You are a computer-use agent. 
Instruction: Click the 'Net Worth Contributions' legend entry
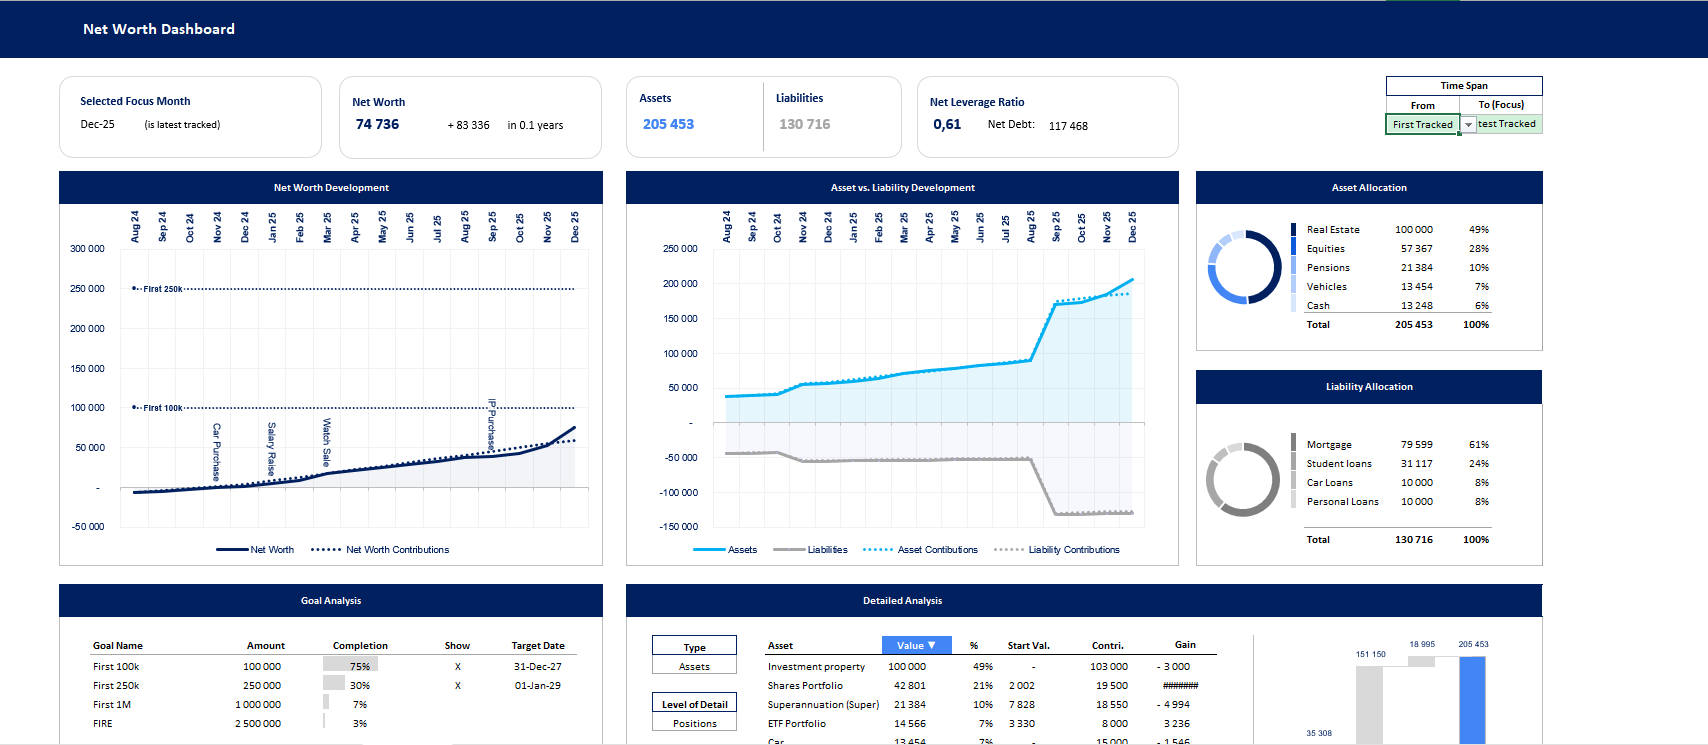point(380,549)
